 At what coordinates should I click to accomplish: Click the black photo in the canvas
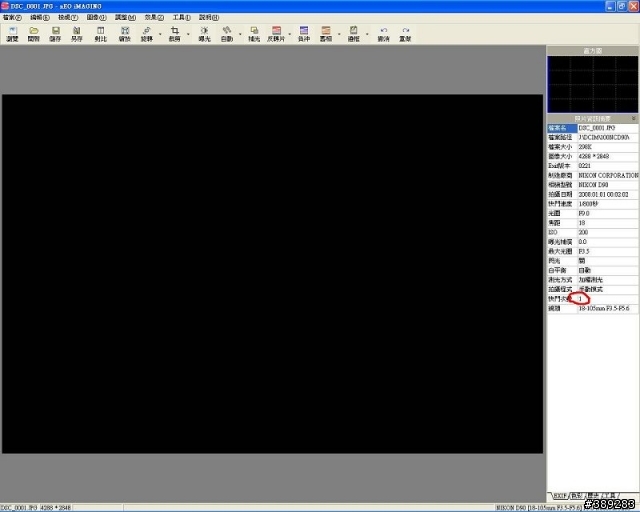(272, 274)
